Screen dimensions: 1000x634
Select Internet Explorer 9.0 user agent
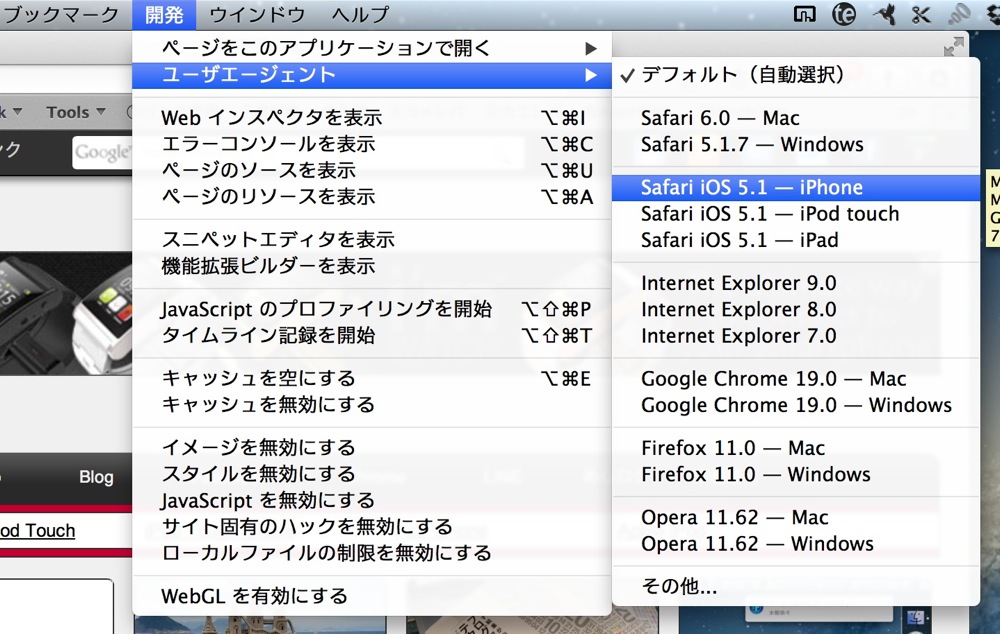[x=796, y=283]
